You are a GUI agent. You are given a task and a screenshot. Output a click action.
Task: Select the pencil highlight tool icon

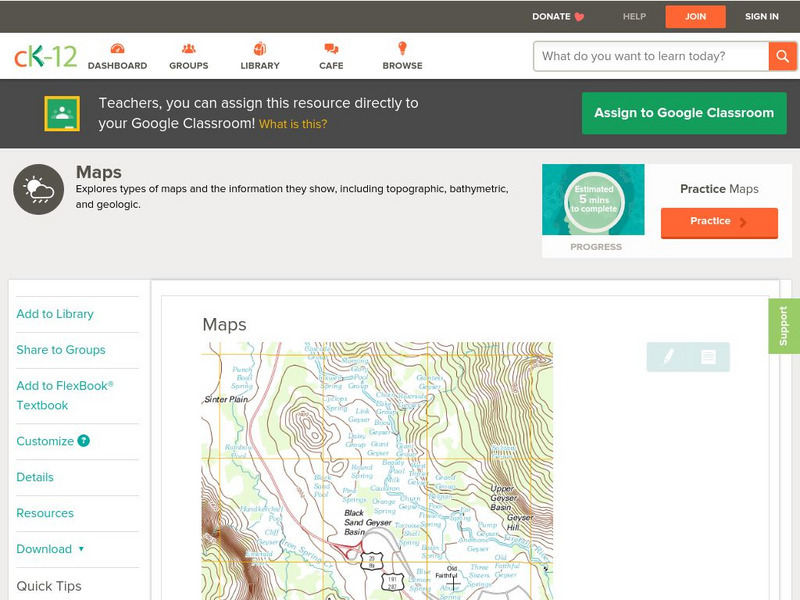click(668, 357)
